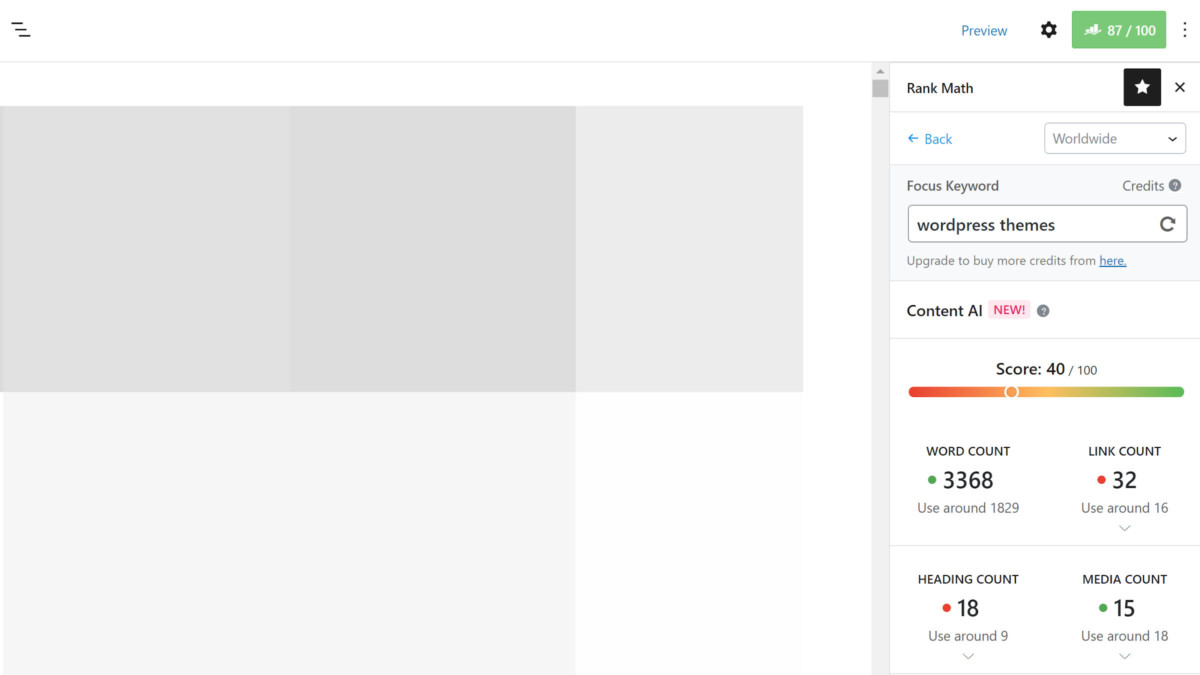Click the star pin icon in Rank Math
The height and width of the screenshot is (675, 1200).
pos(1142,88)
